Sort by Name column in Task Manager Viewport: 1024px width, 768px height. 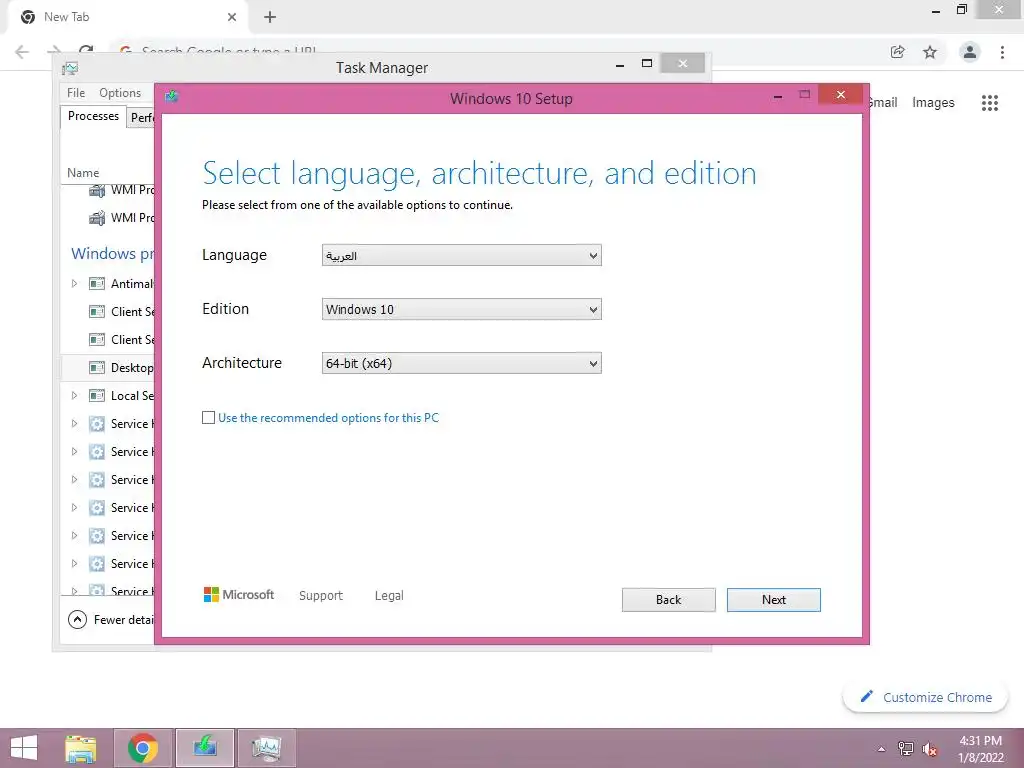(x=83, y=172)
